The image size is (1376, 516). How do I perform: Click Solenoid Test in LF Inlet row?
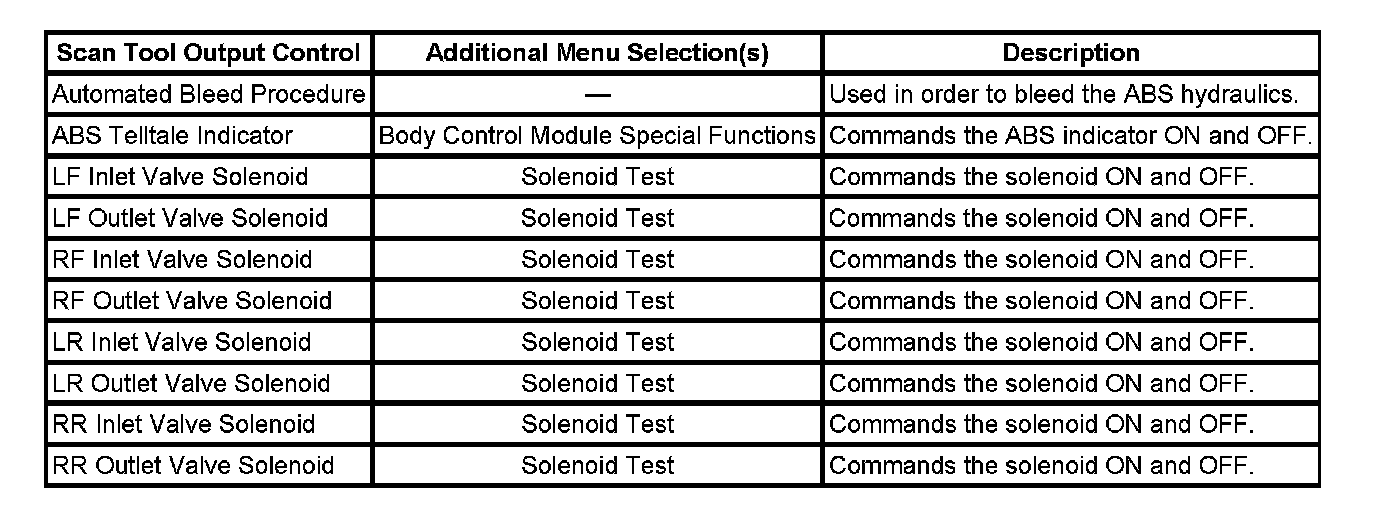pyautogui.click(x=597, y=177)
